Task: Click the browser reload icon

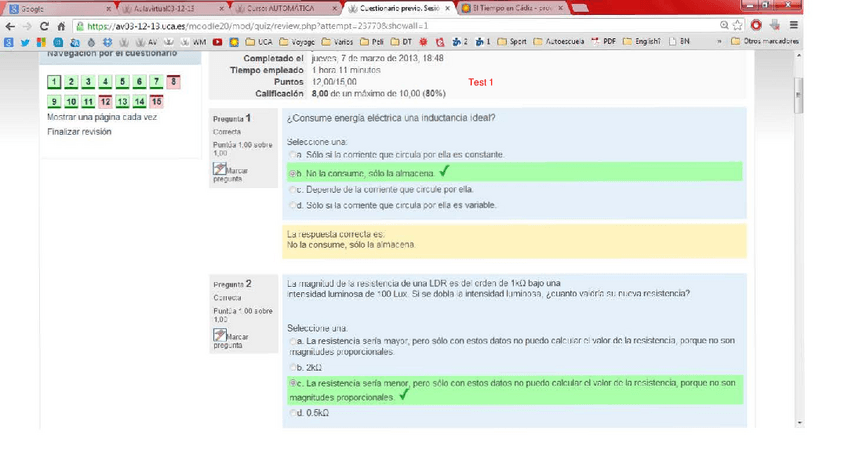Action: 45,26
